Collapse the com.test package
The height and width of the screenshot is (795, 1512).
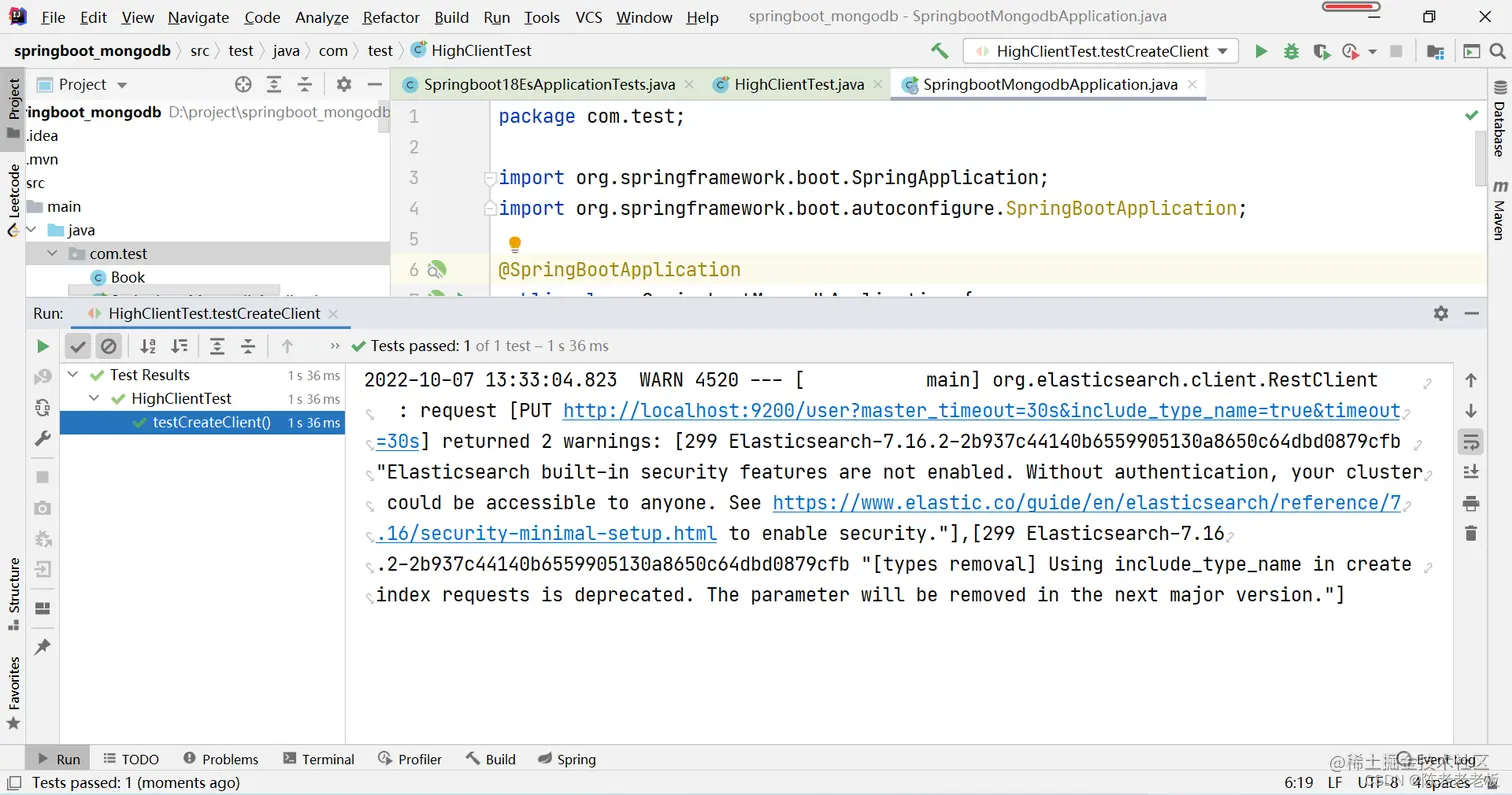point(54,254)
